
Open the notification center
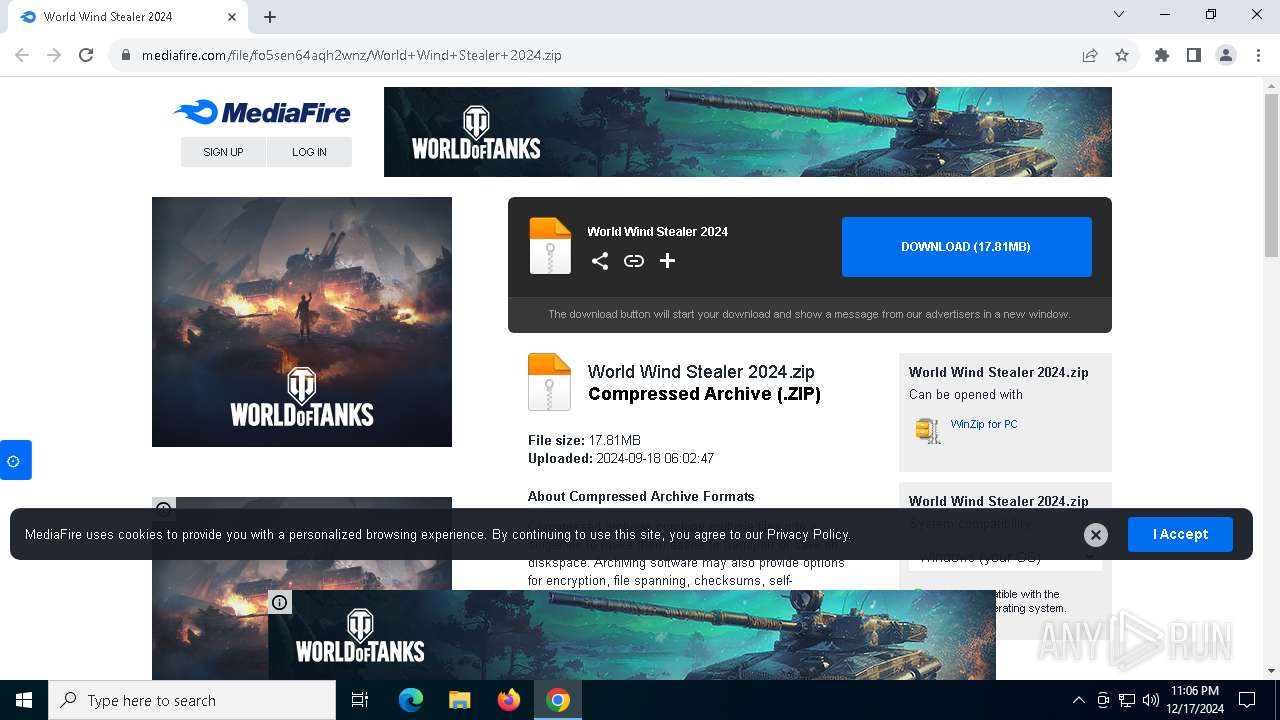pyautogui.click(x=1247, y=700)
